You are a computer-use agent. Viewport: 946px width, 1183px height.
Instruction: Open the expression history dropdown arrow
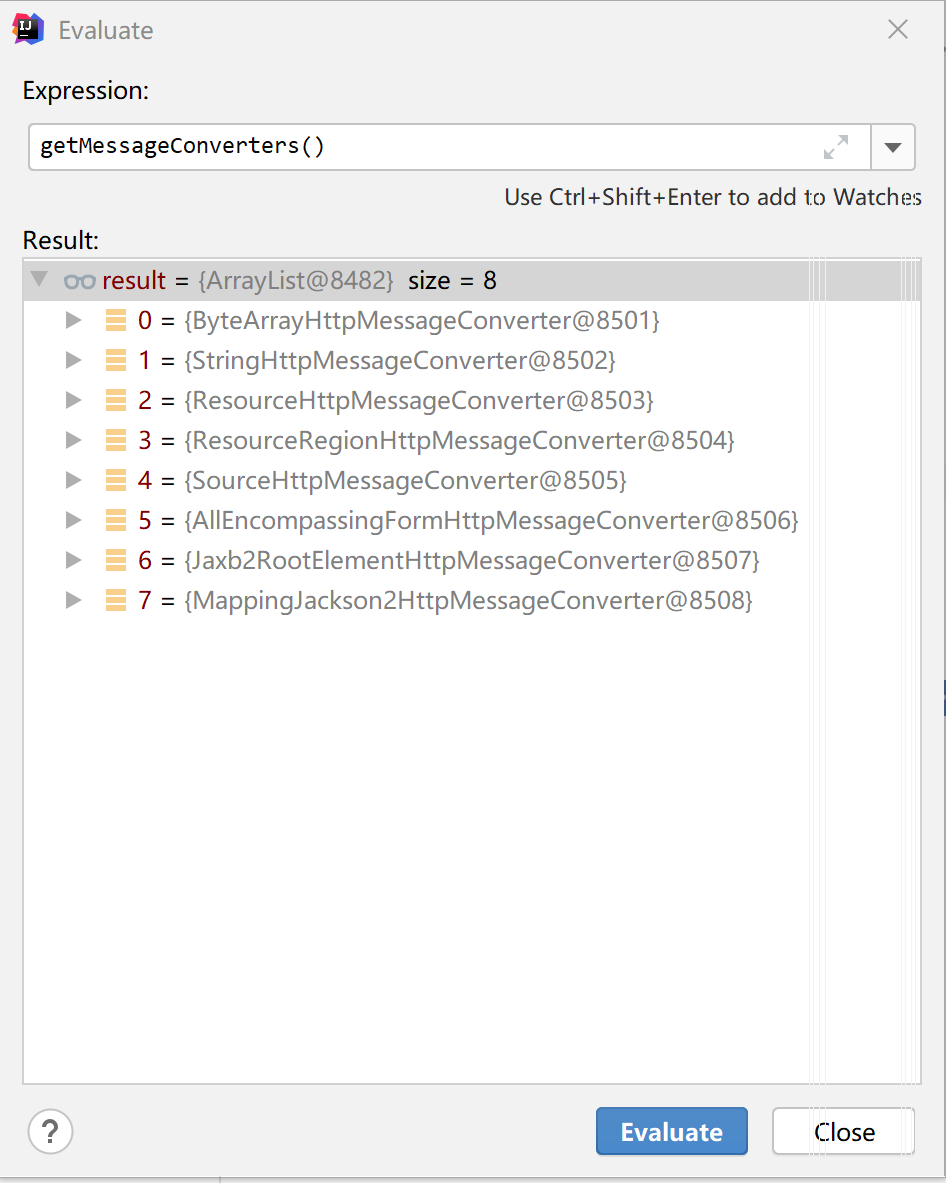pos(893,148)
